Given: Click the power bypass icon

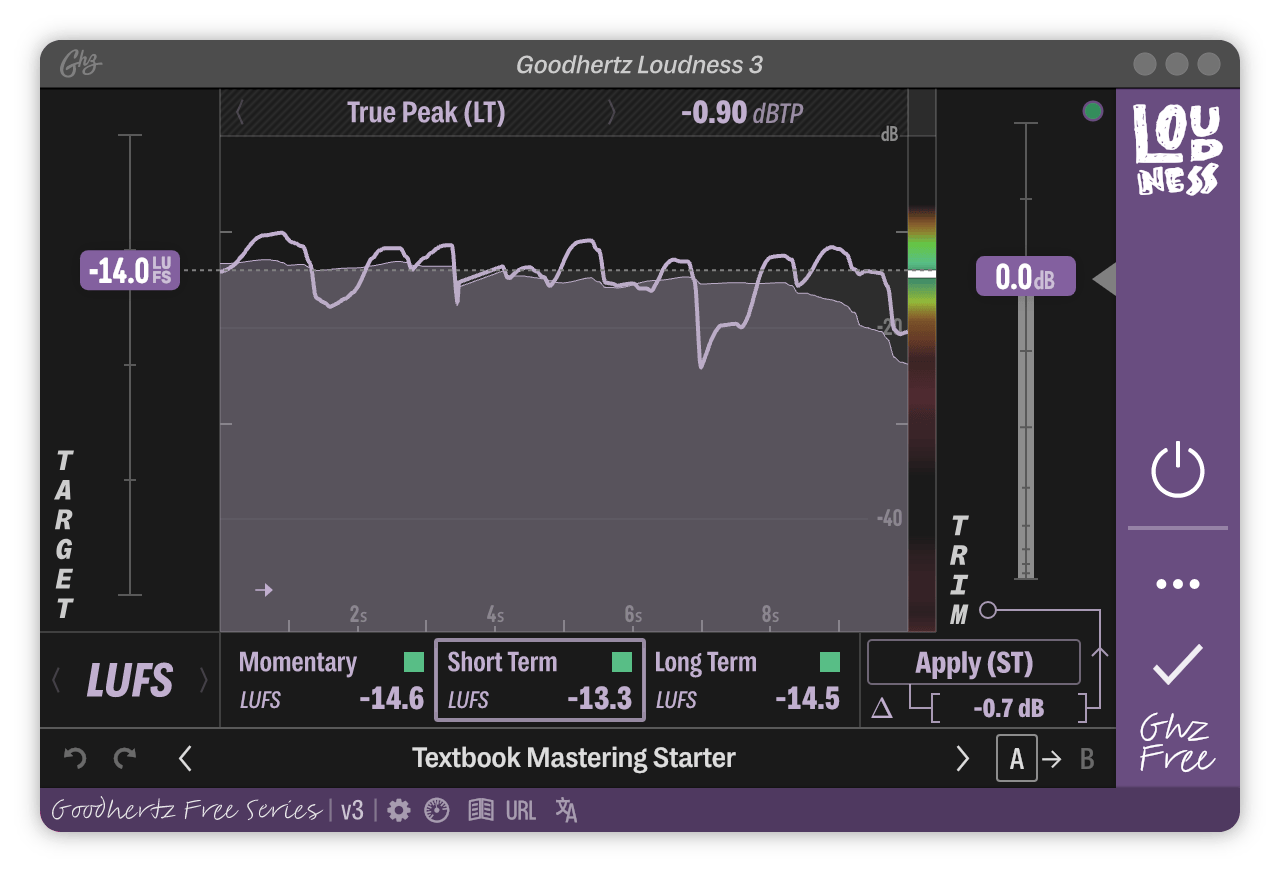Looking at the screenshot, I should 1177,470.
